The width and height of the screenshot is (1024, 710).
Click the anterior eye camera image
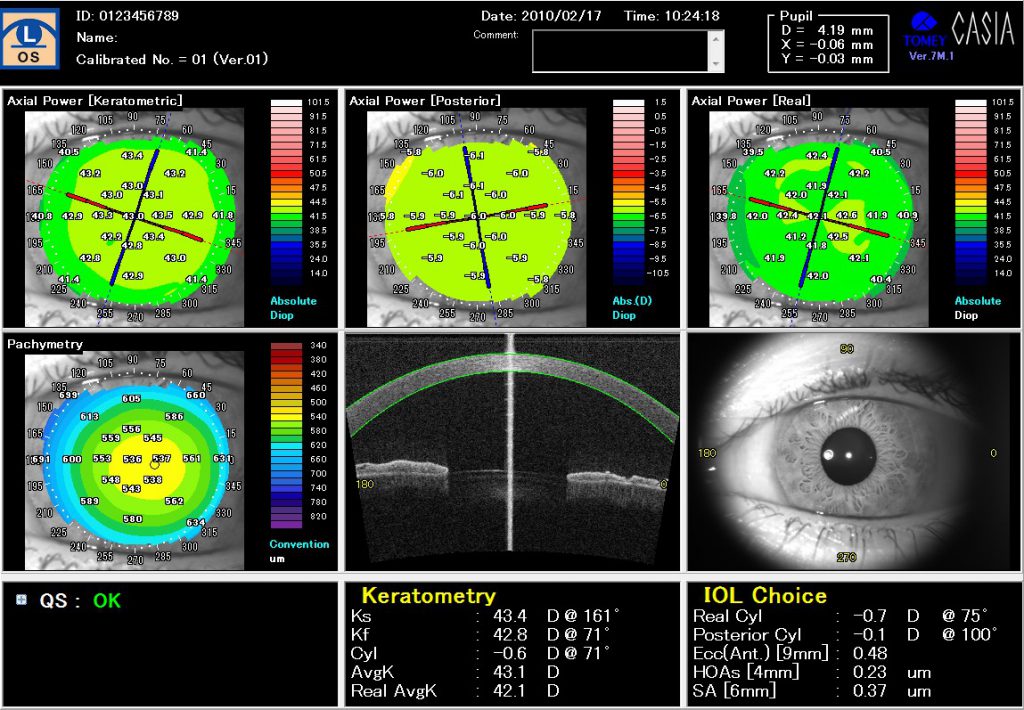855,452
